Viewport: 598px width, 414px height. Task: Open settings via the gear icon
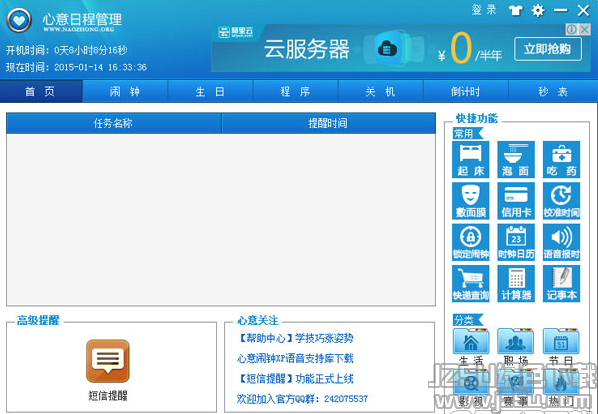click(x=538, y=10)
